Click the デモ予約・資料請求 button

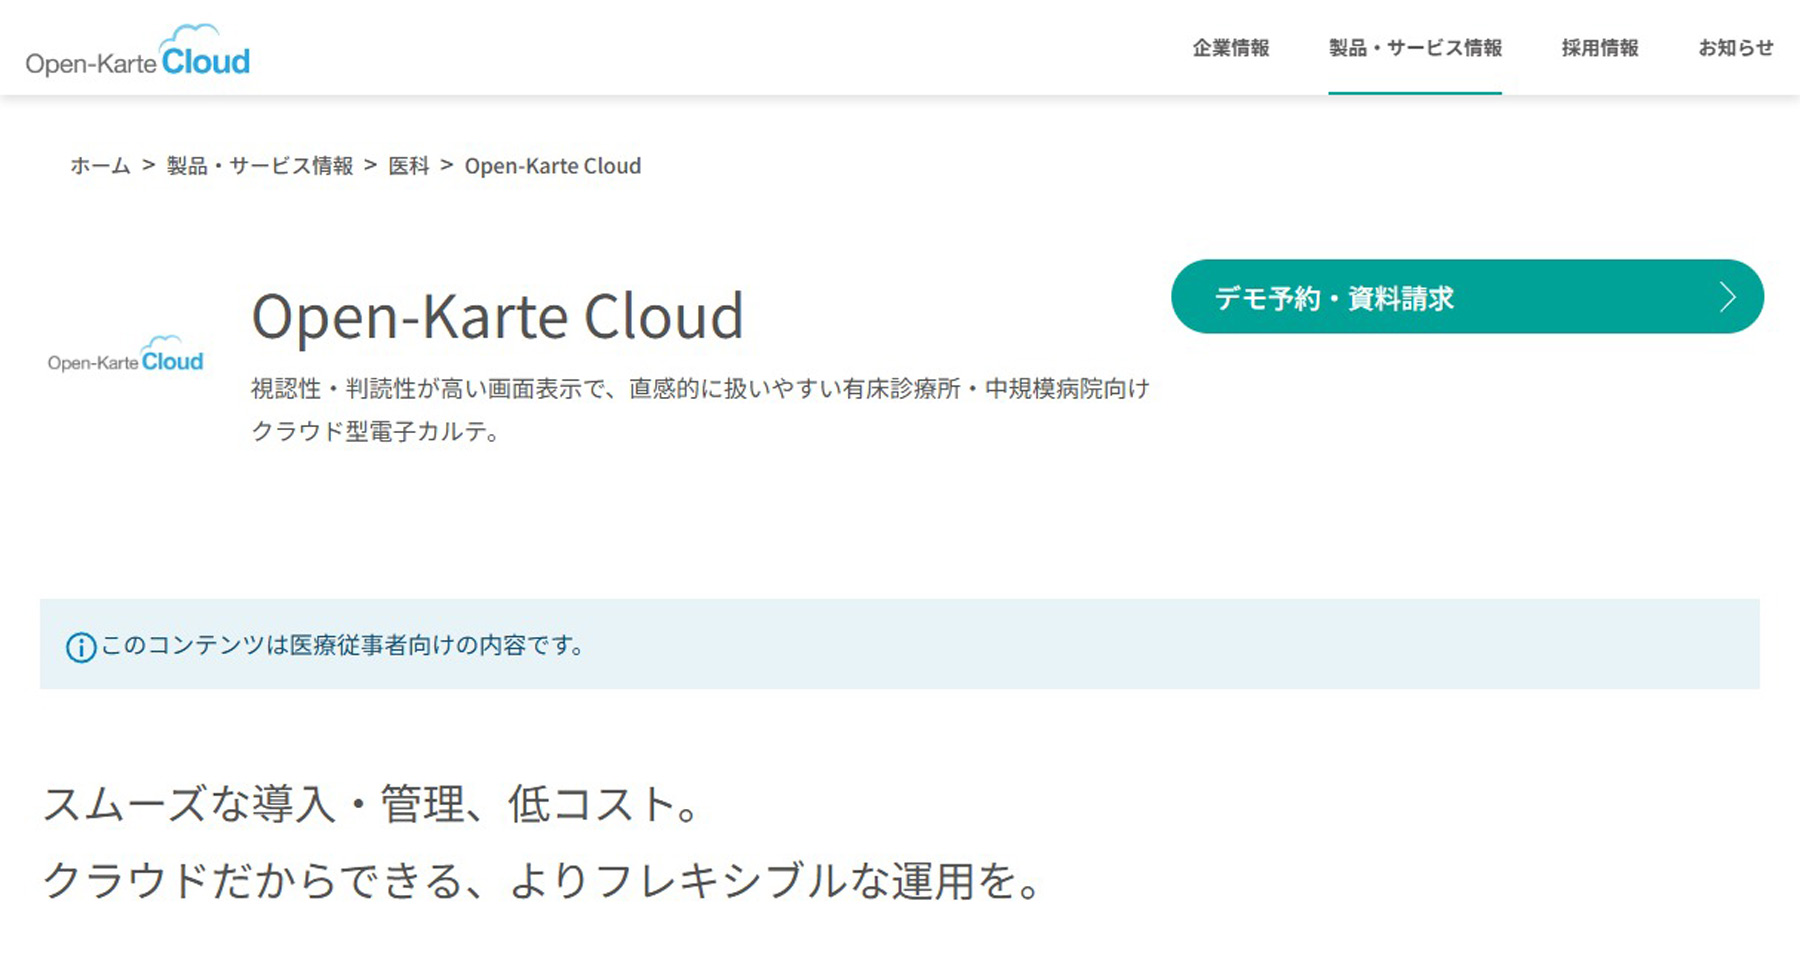[x=1467, y=297]
